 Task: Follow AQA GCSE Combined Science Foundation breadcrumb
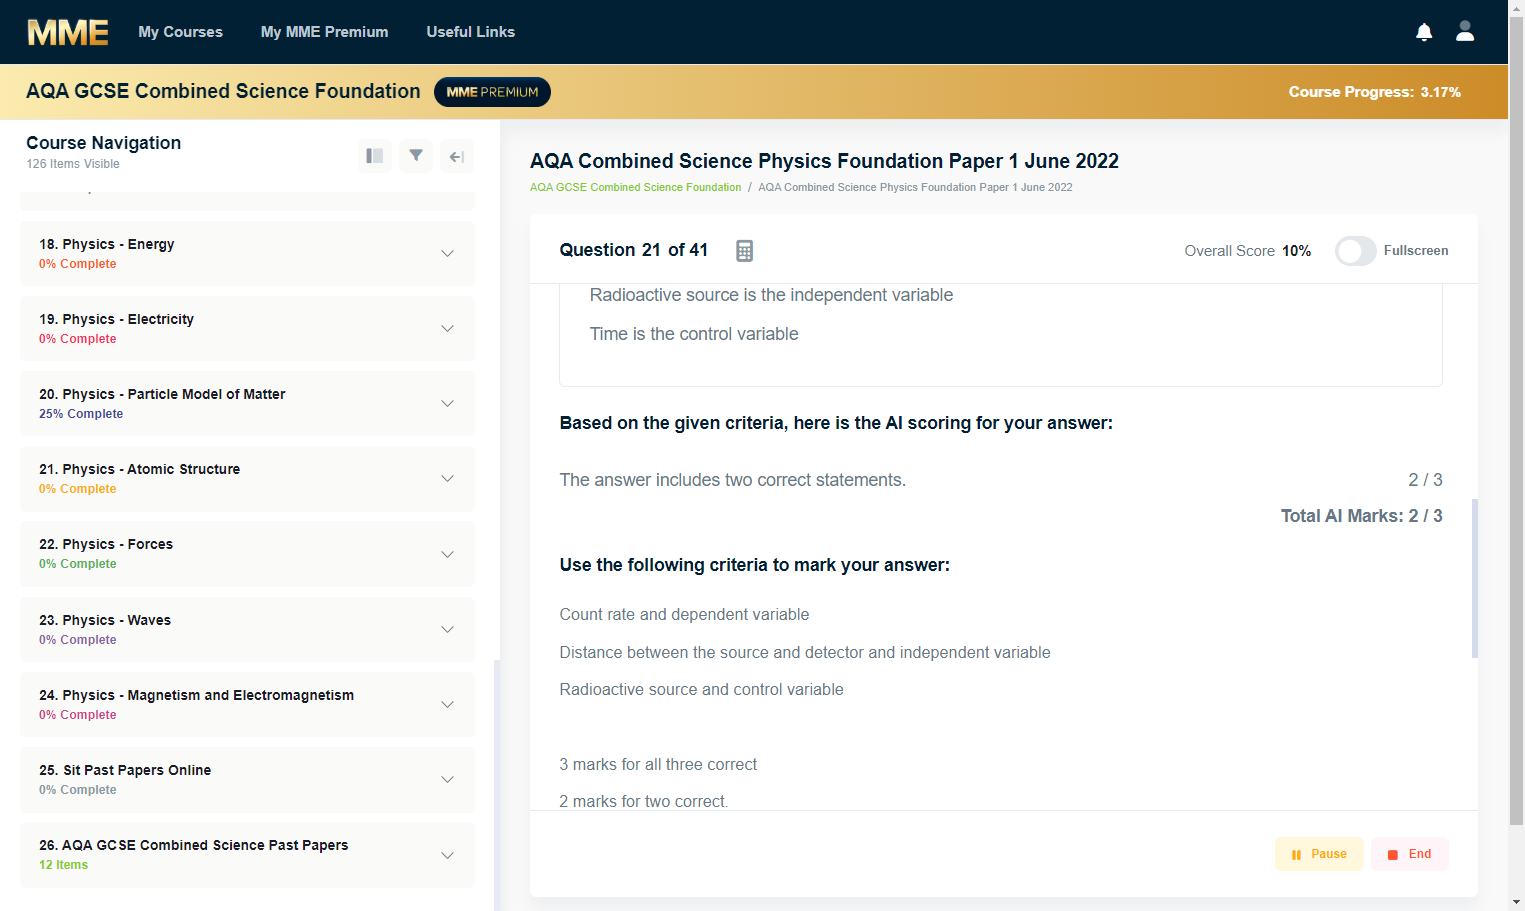tap(635, 187)
